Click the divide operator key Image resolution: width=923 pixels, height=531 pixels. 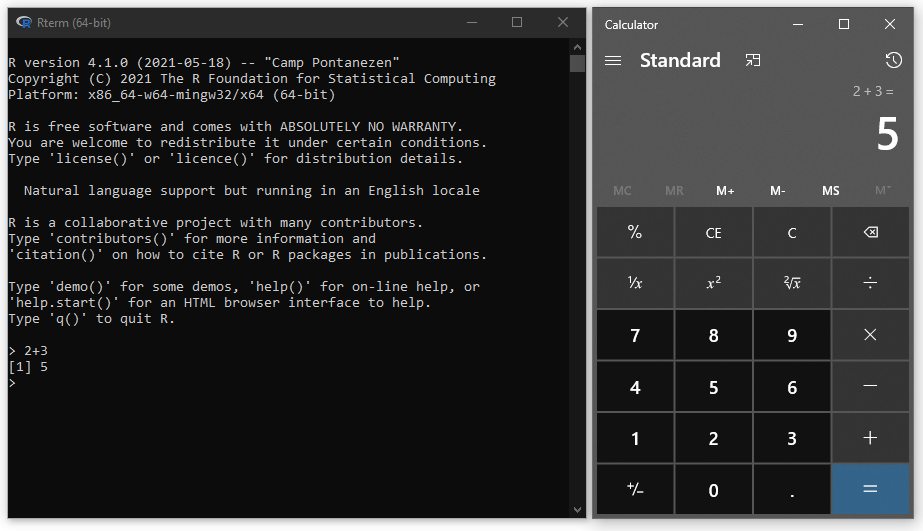tap(870, 284)
